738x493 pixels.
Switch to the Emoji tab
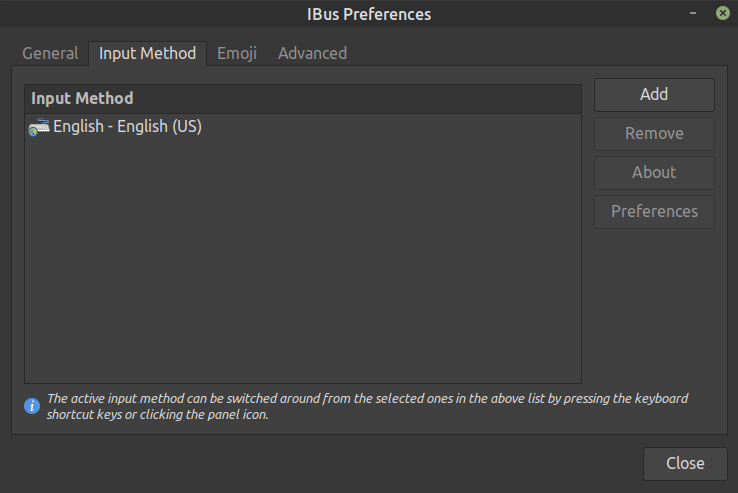pos(237,53)
